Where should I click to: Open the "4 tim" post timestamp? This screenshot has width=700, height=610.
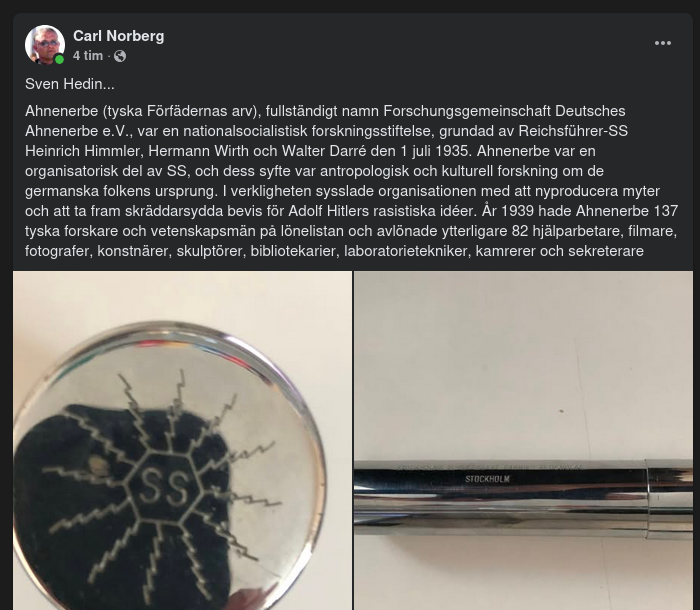[88, 56]
